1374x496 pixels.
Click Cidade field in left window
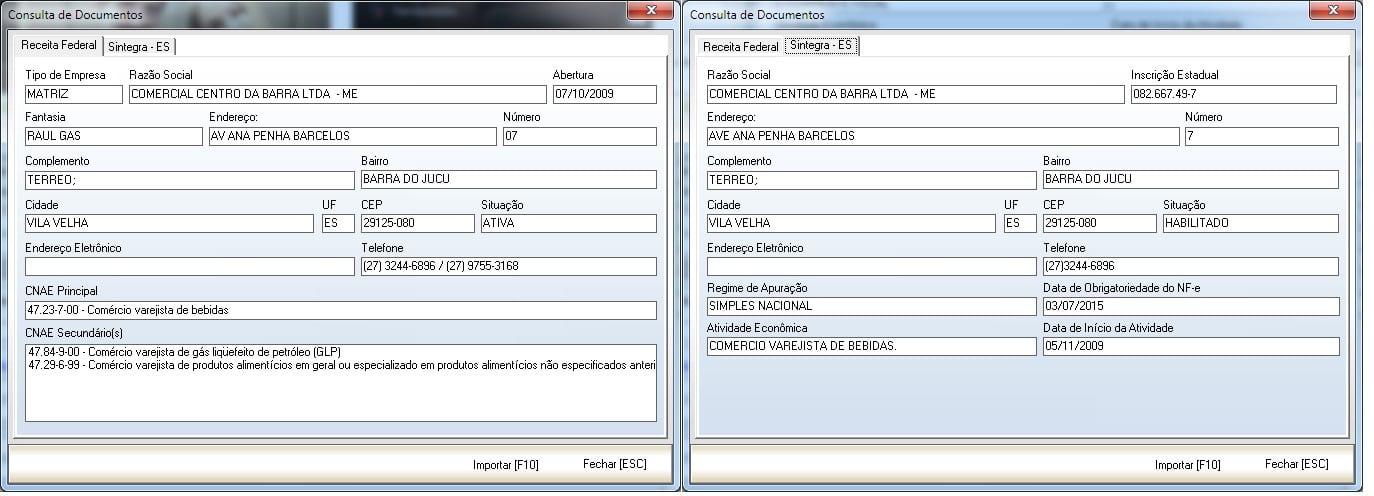[x=169, y=223]
